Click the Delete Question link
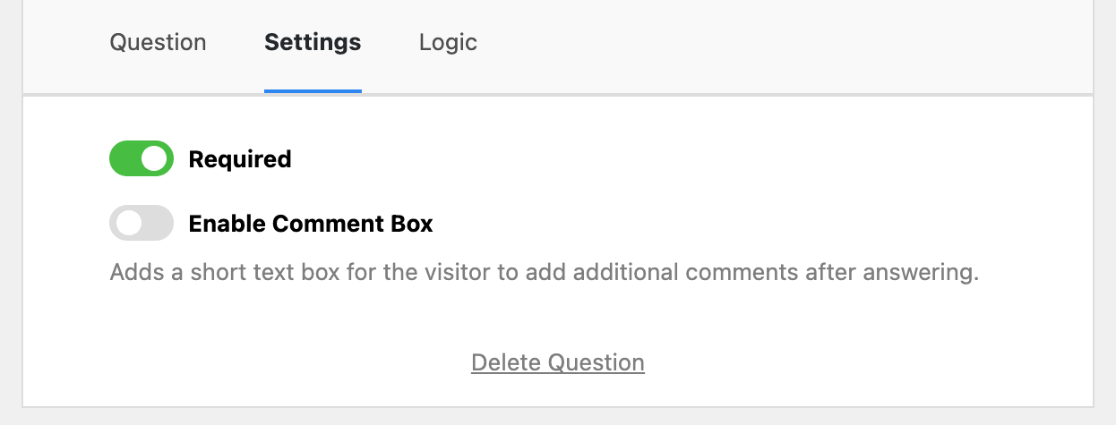Viewport: 1116px width, 425px height. [557, 362]
